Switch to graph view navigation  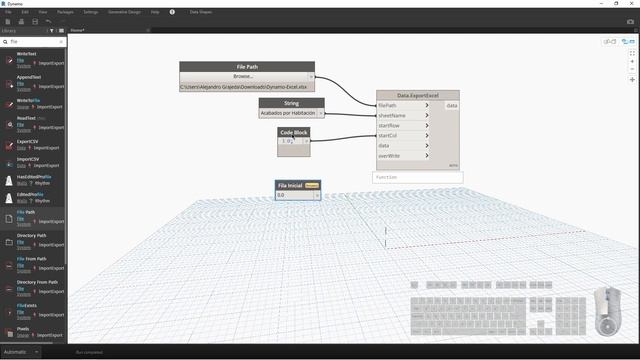[x=628, y=42]
